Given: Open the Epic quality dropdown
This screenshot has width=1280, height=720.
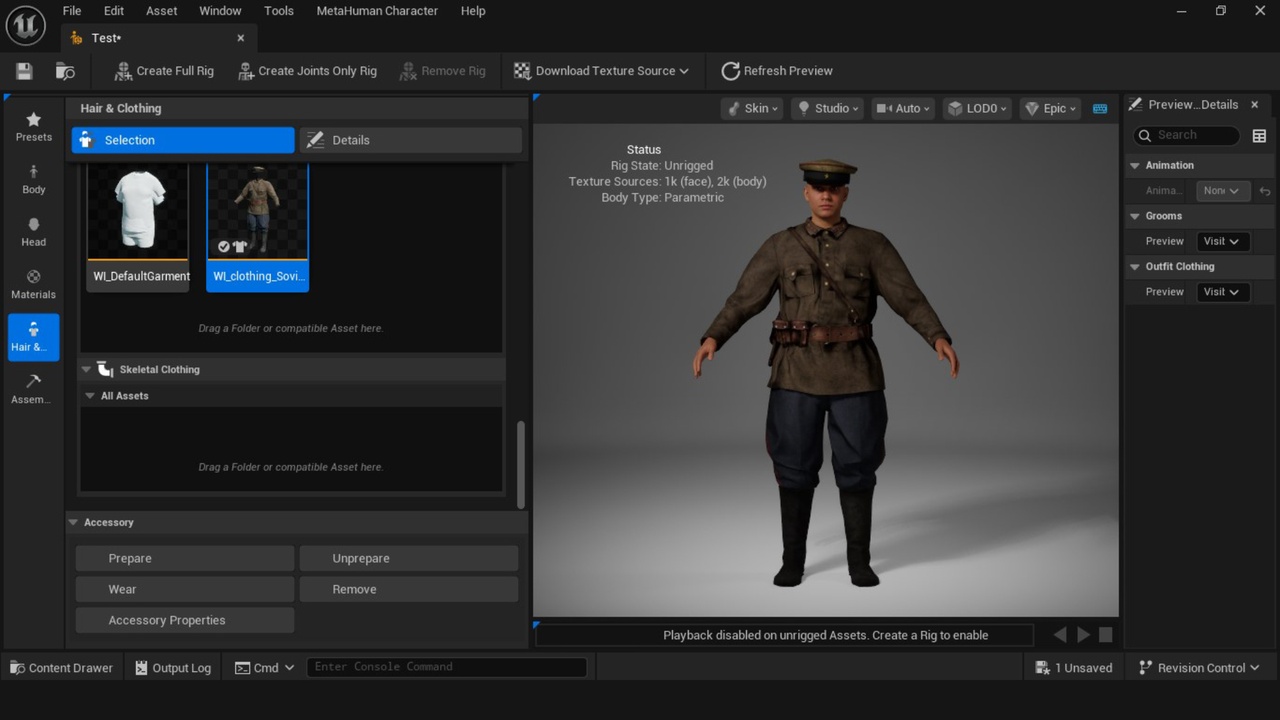Looking at the screenshot, I should click(x=1050, y=108).
